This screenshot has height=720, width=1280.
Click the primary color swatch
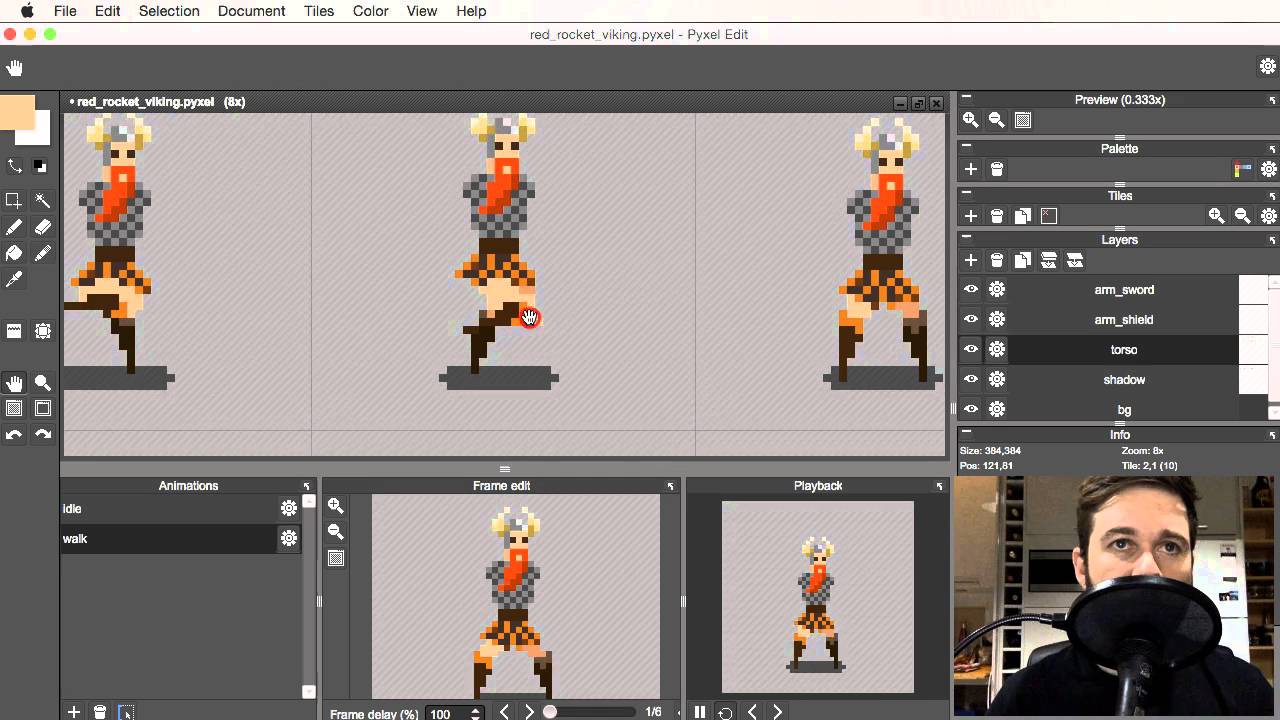17,112
